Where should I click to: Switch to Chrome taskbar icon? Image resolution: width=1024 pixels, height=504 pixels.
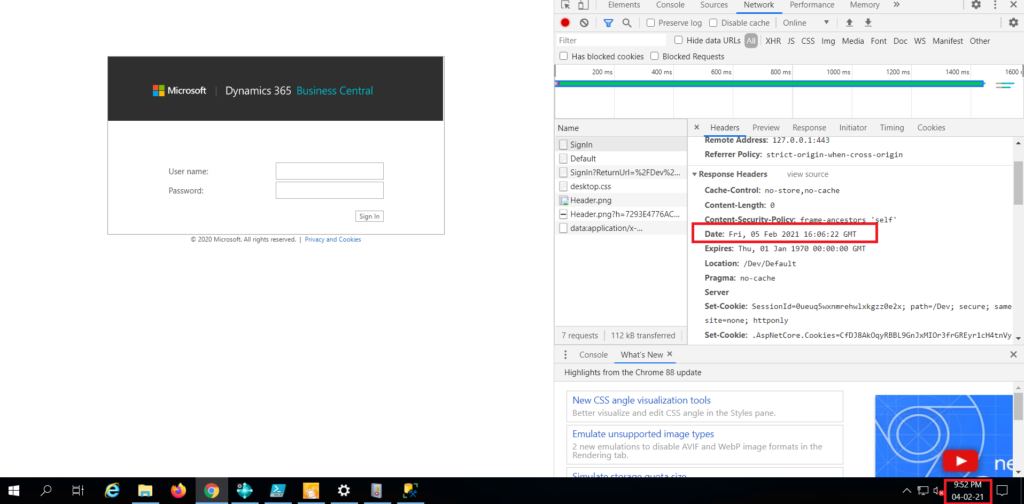point(211,490)
